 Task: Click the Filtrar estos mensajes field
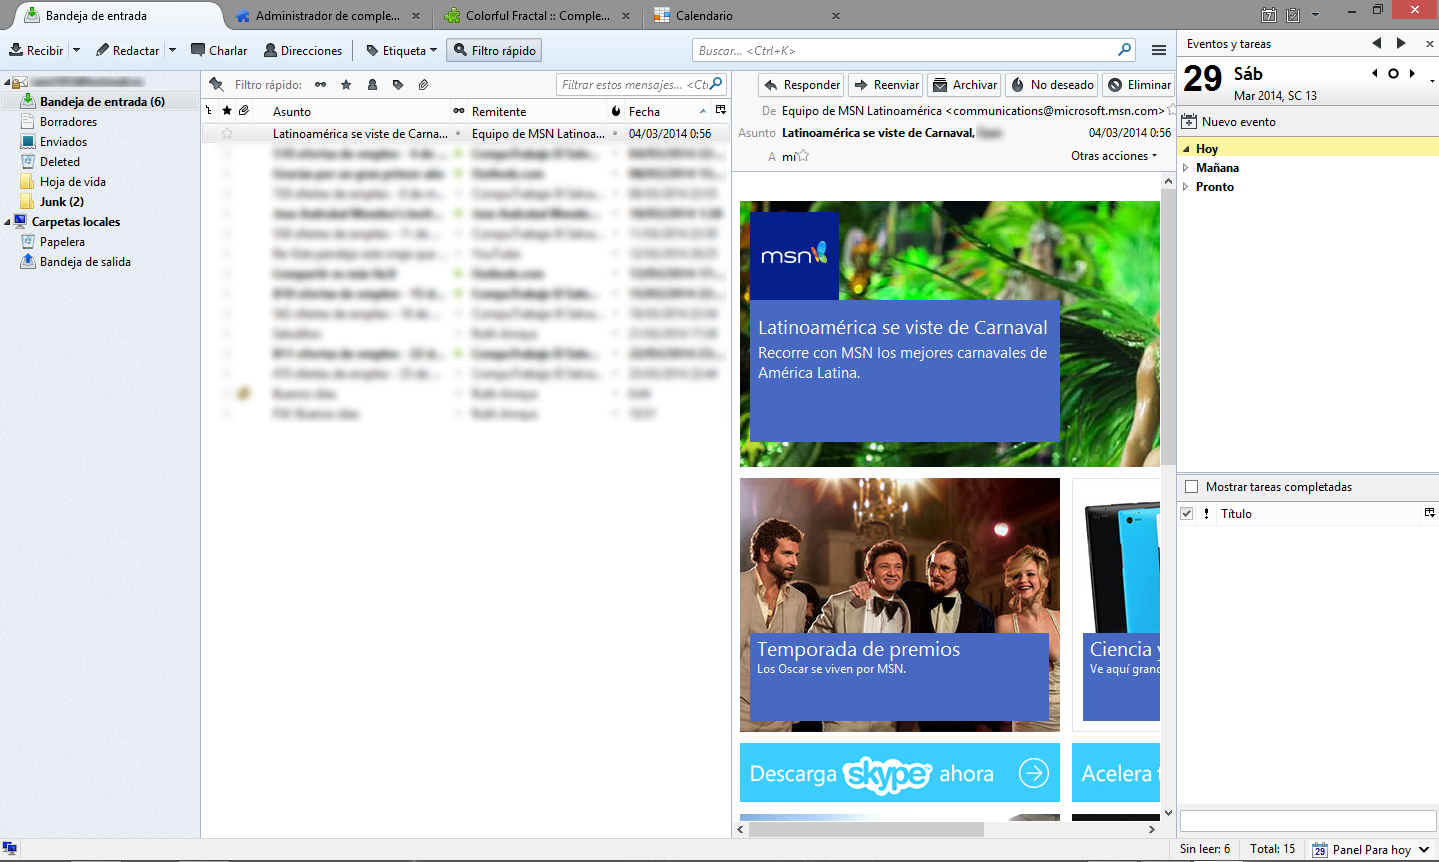click(641, 84)
